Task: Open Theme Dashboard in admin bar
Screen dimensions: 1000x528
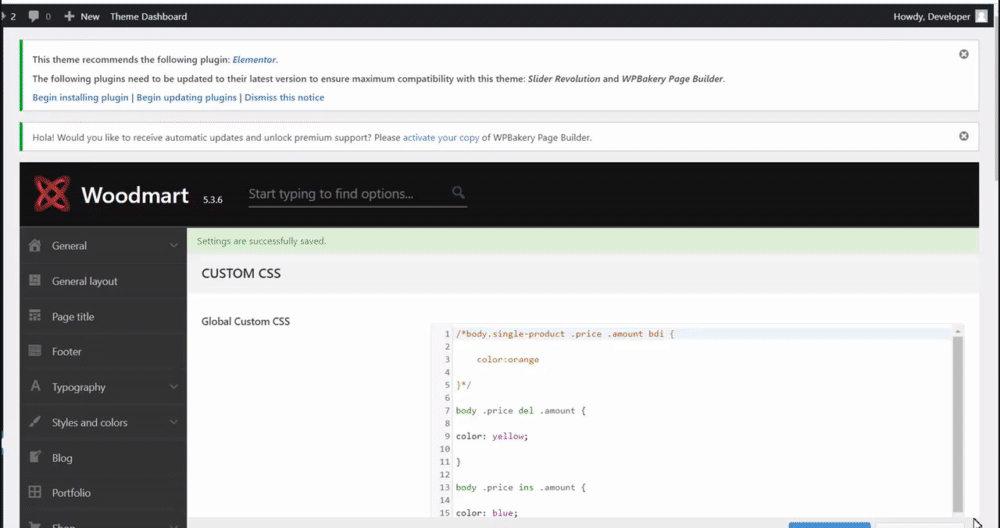Action: 149,17
